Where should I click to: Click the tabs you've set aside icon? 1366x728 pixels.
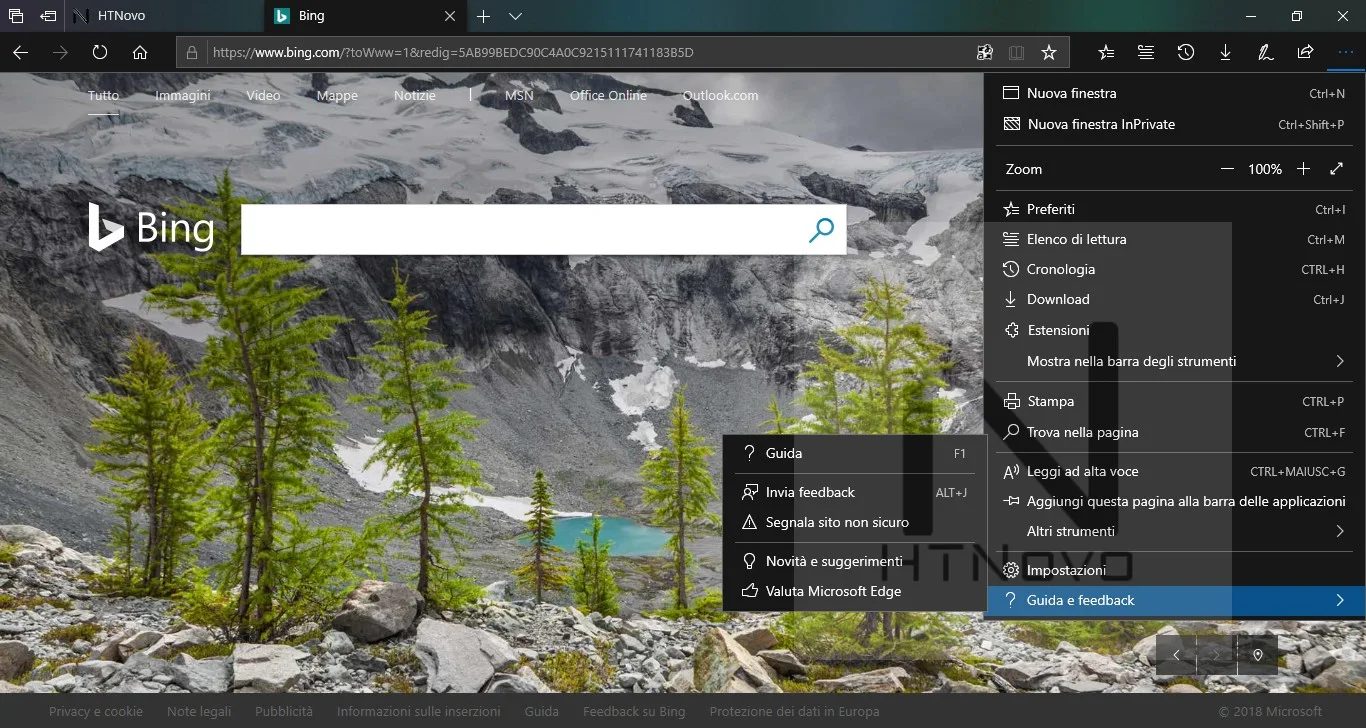16,16
